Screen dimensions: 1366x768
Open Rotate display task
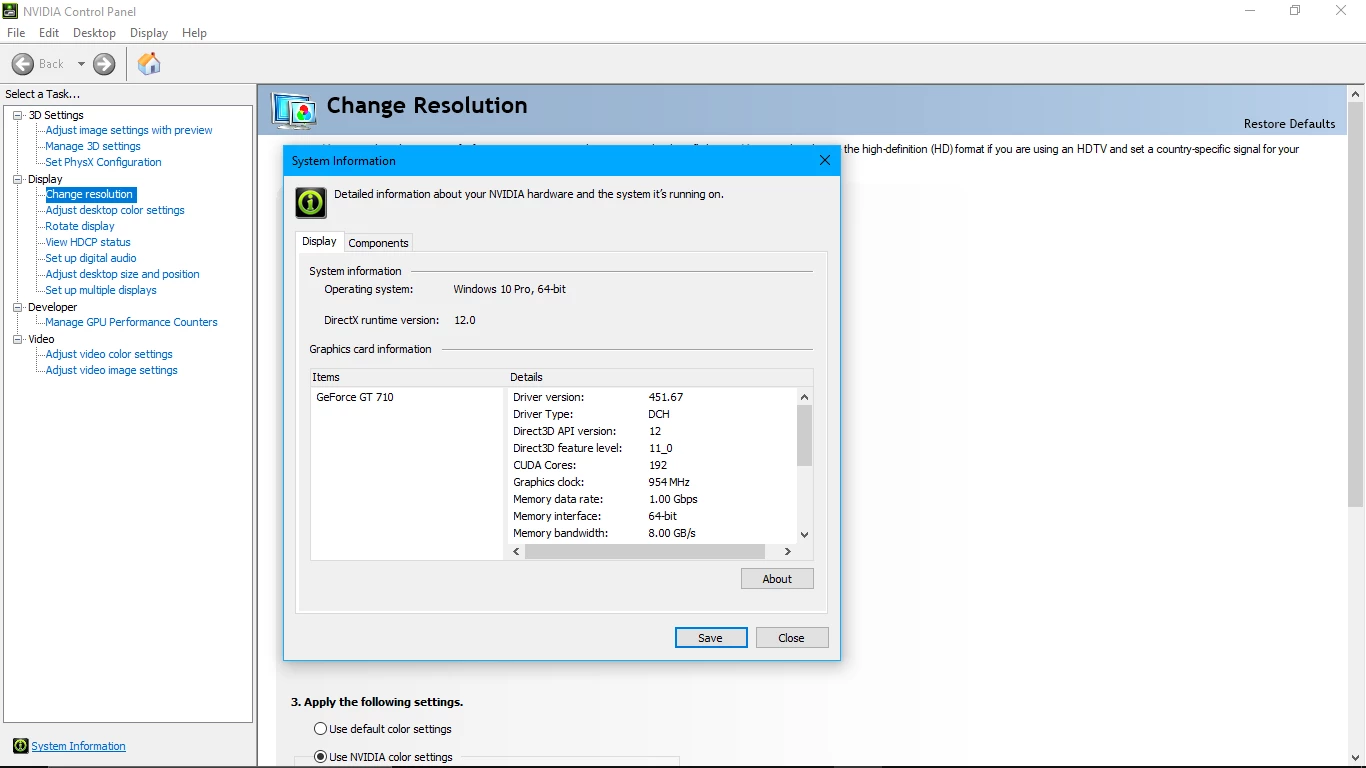coord(80,226)
